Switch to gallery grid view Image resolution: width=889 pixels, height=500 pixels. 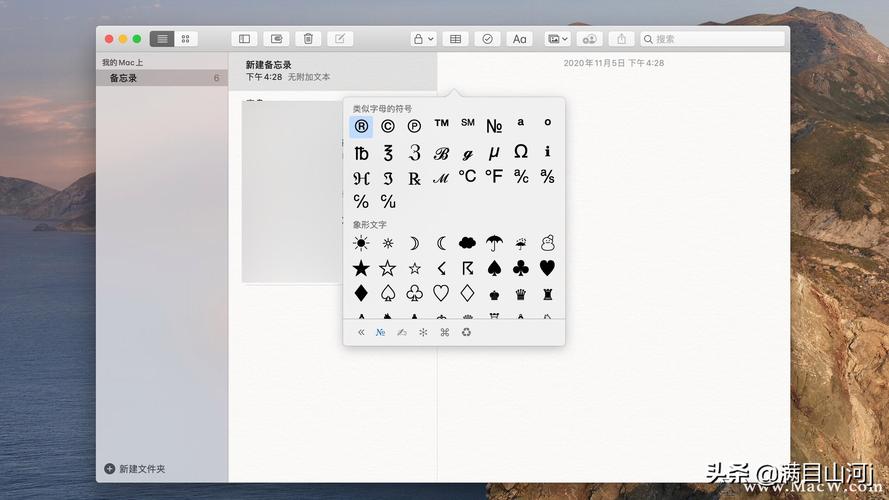tap(186, 39)
